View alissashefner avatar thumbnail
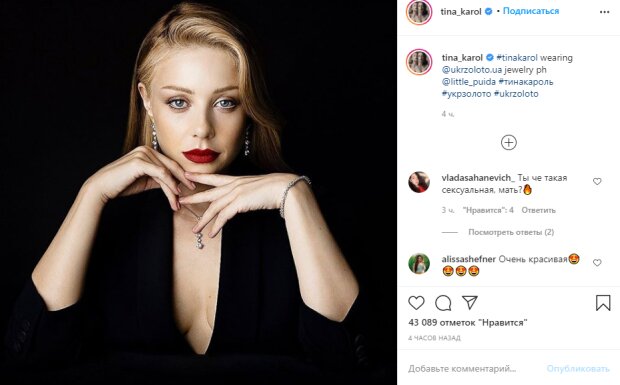620x385 pixels. (x=419, y=264)
